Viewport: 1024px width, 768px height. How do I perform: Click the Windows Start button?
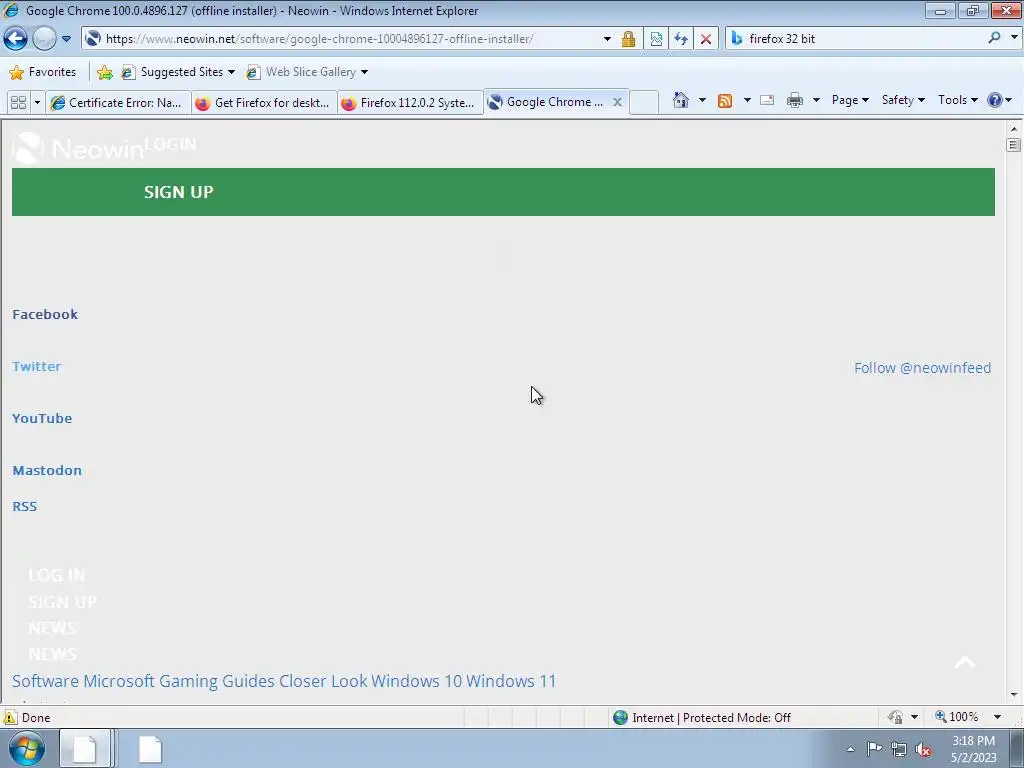point(26,748)
